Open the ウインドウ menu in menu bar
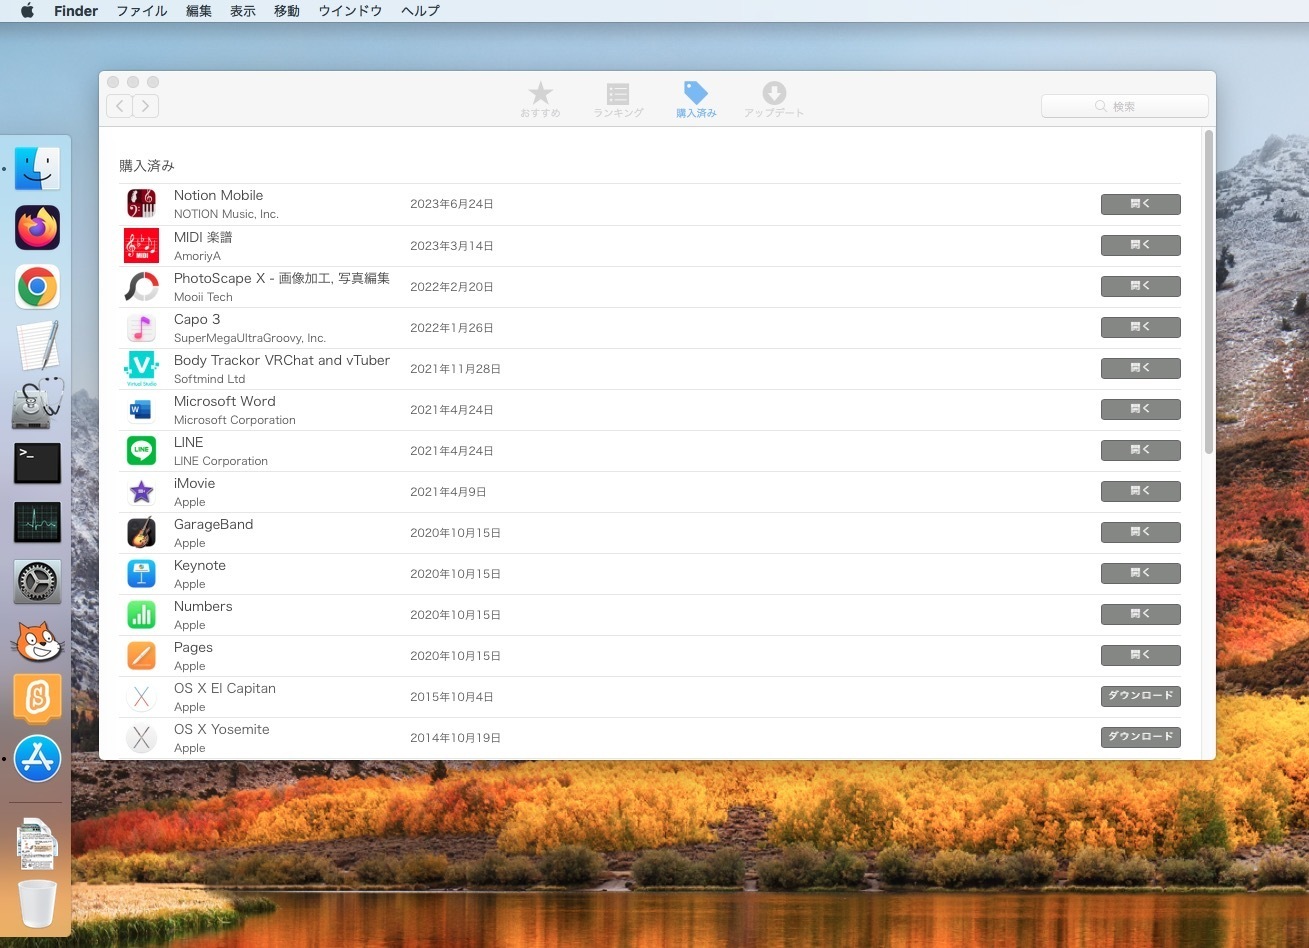The height and width of the screenshot is (948, 1309). (350, 11)
